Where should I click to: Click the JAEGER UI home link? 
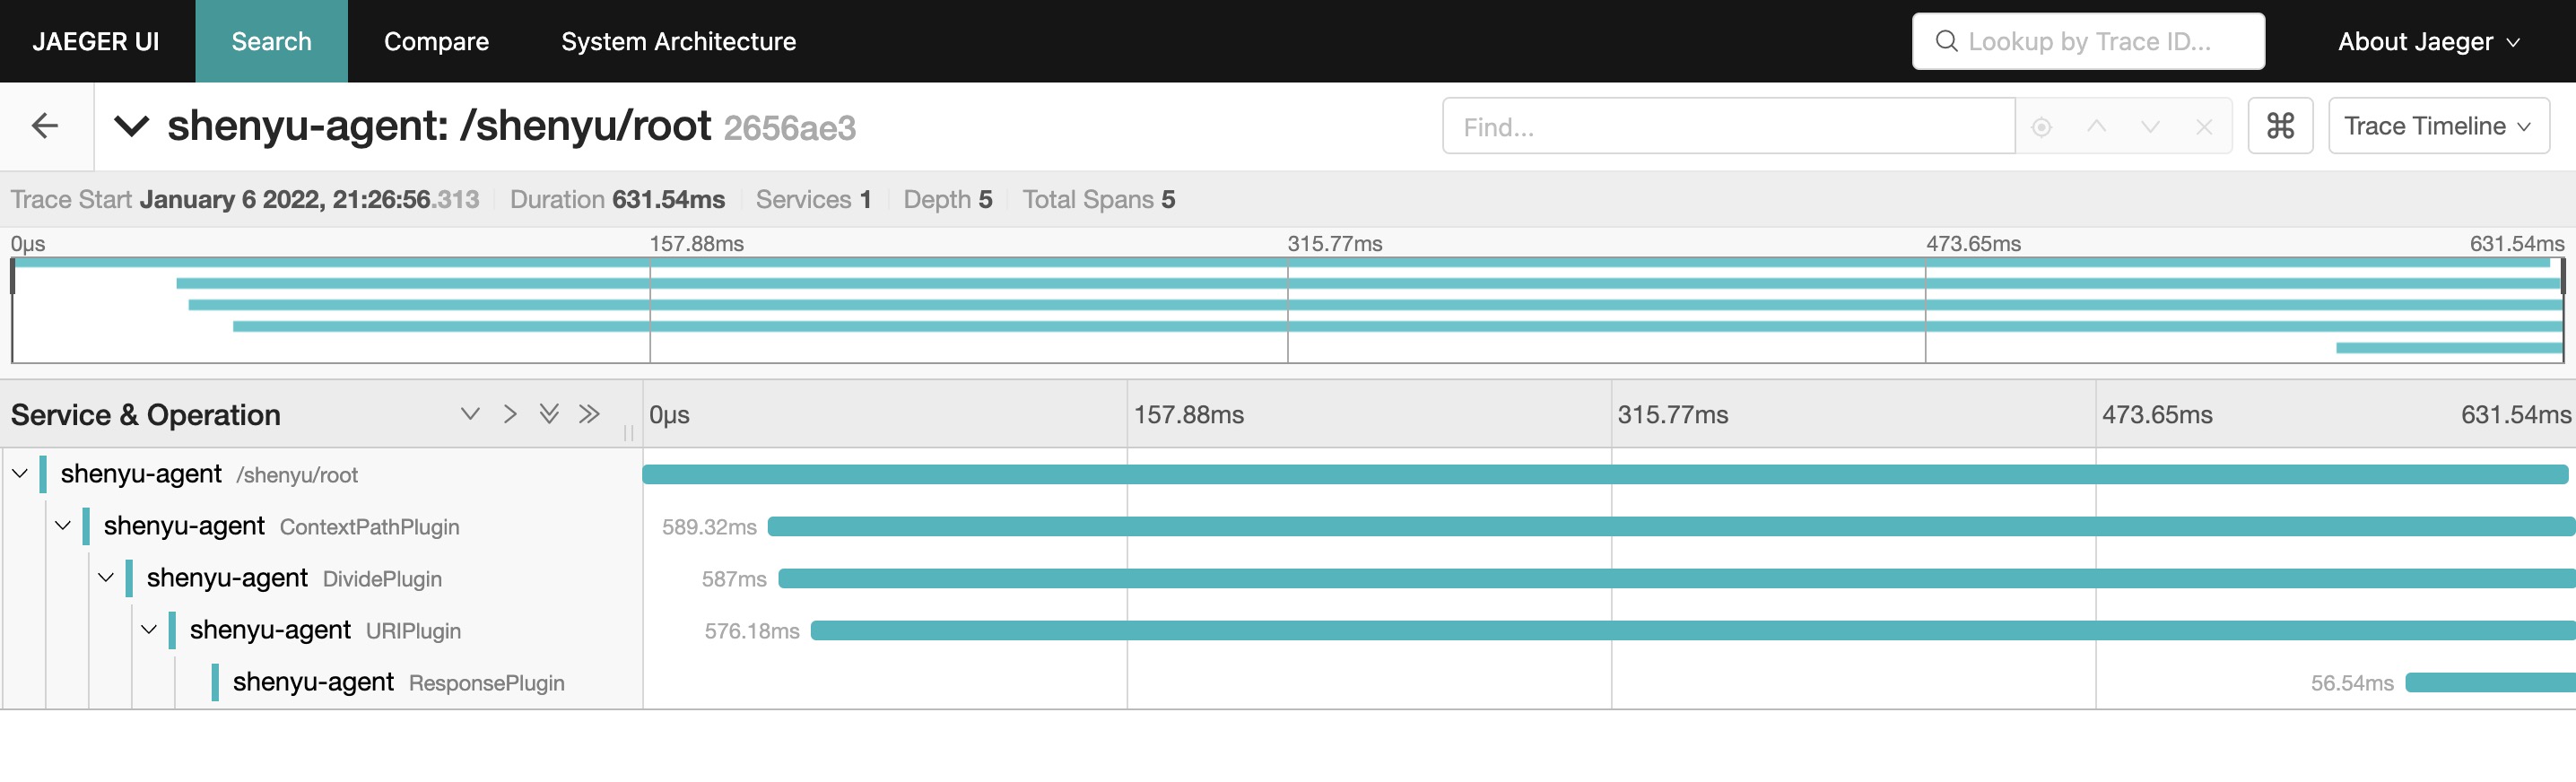(96, 41)
